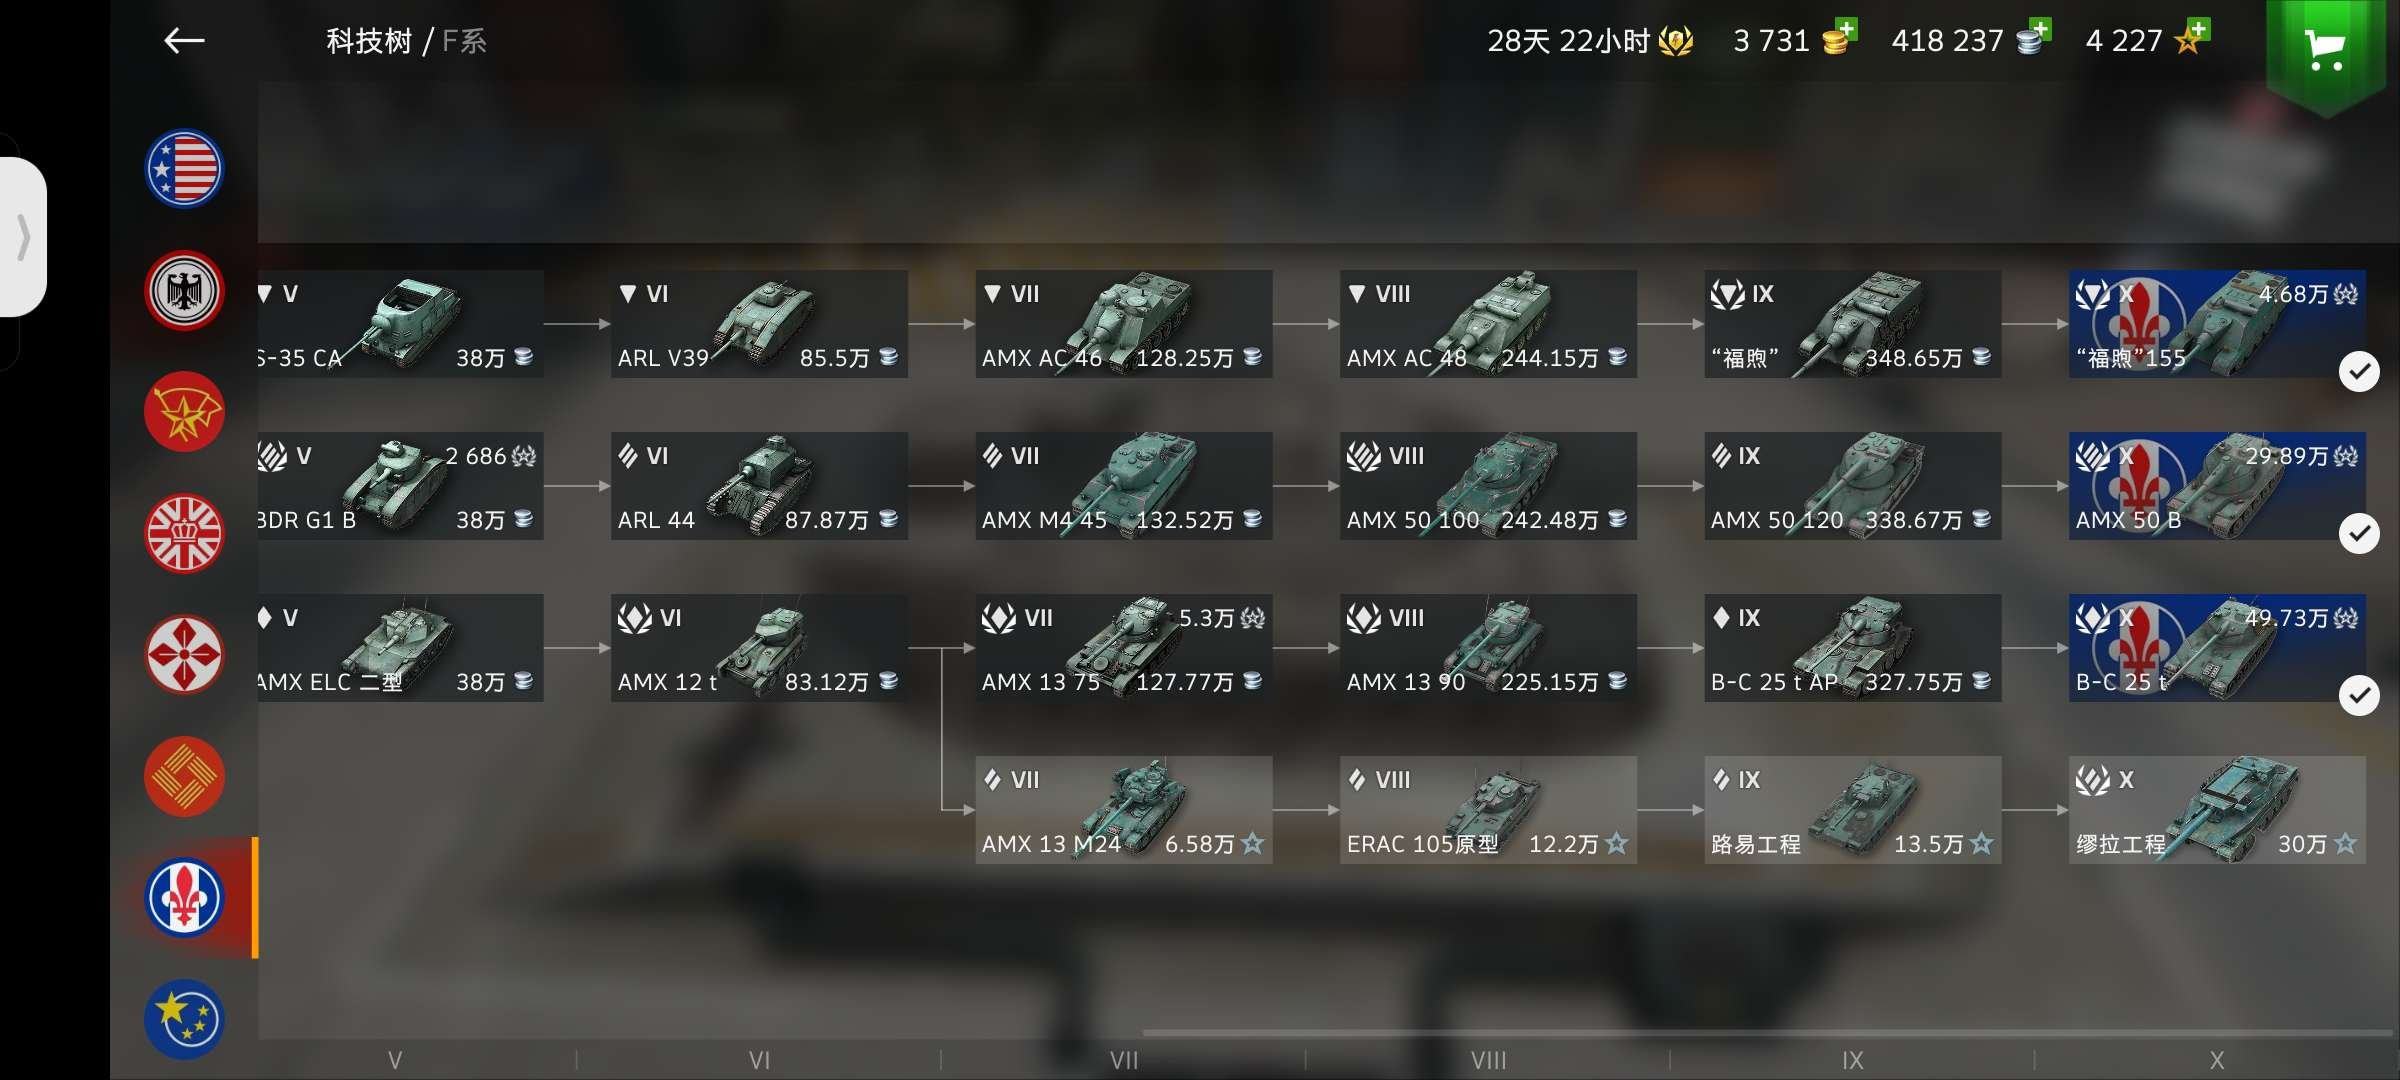
Task: Open the green shopping cart store
Action: pyautogui.click(x=2326, y=50)
